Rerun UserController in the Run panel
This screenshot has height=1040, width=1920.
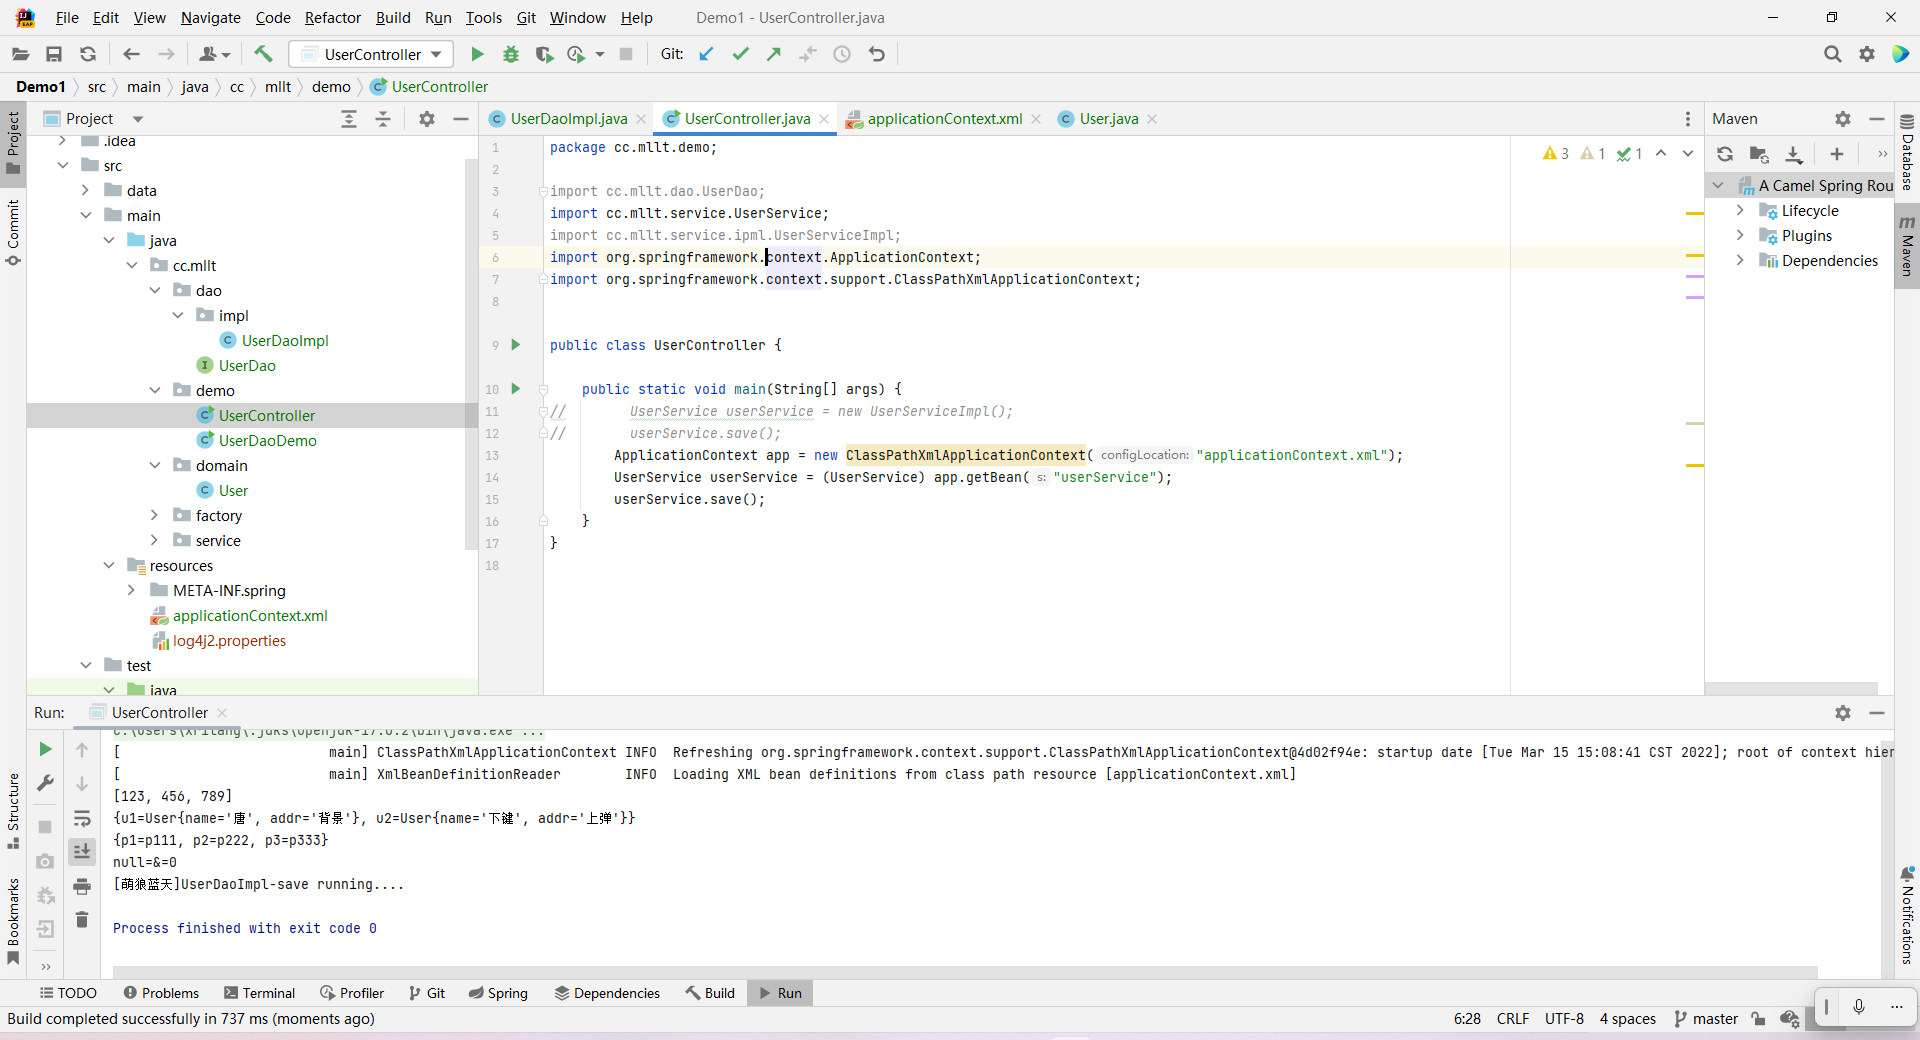[45, 749]
